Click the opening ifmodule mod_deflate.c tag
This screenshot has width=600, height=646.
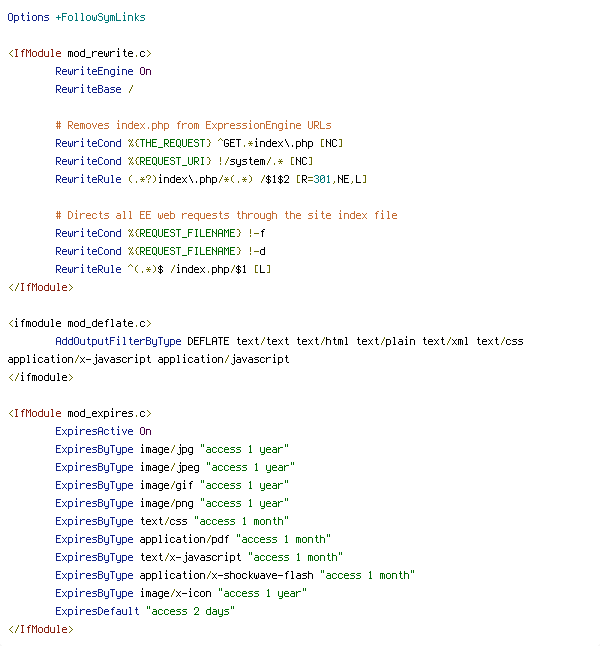(79, 323)
